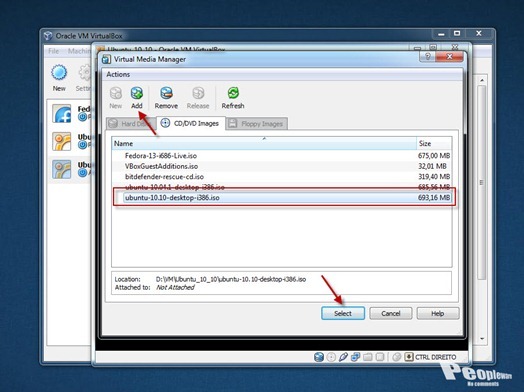
Task: Close the Virtual Media Manager dialog
Action: 450,56
